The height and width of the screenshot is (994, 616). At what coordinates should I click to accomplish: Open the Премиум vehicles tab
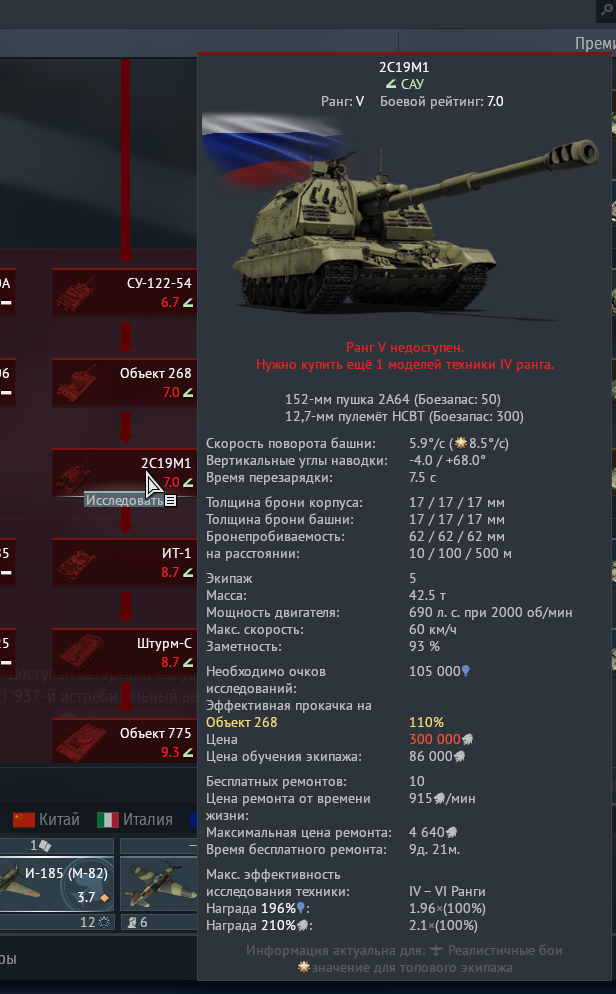click(x=594, y=43)
